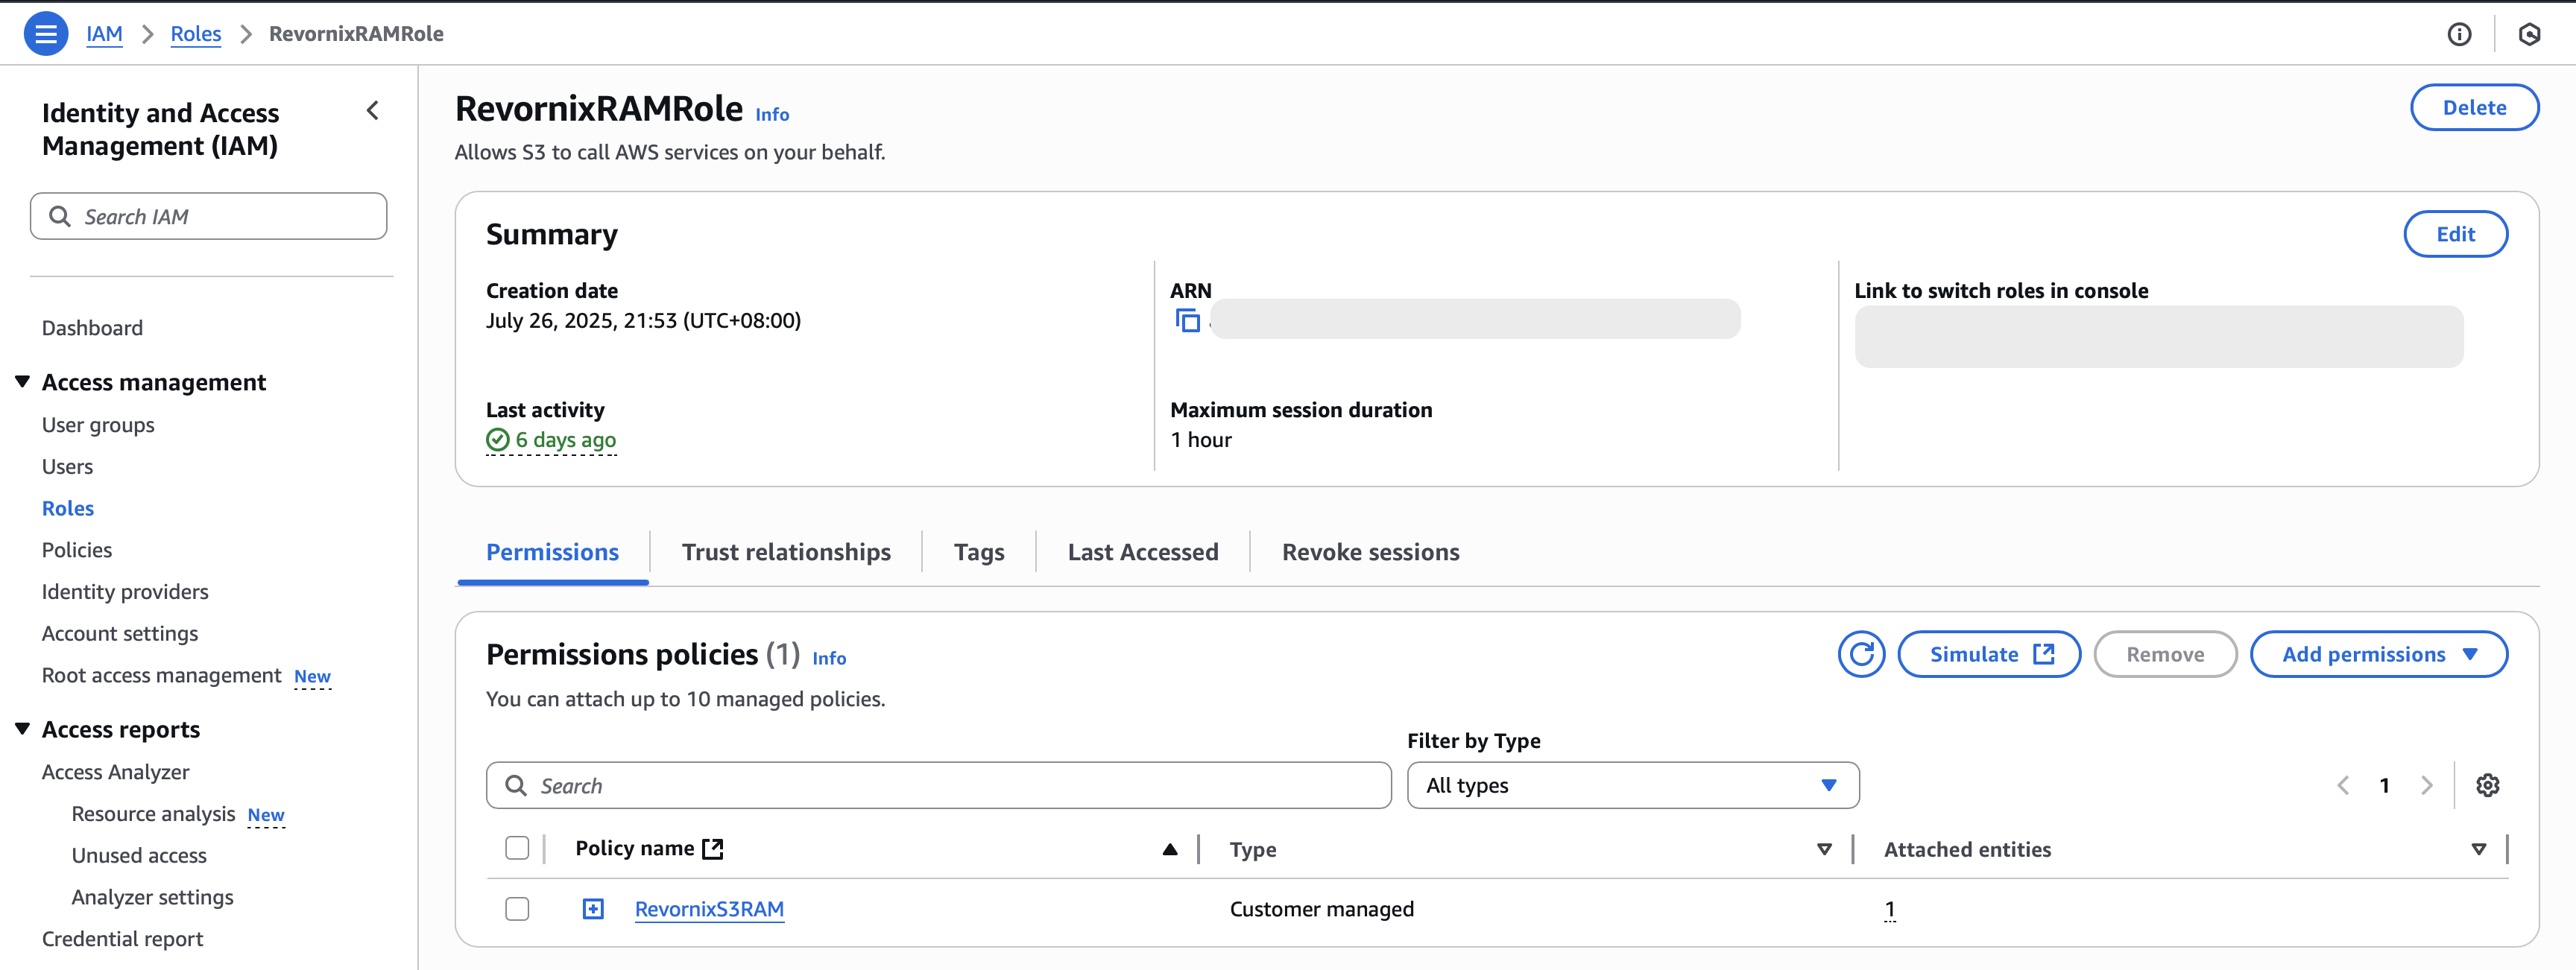Collapse the Access reports section

tap(23, 729)
